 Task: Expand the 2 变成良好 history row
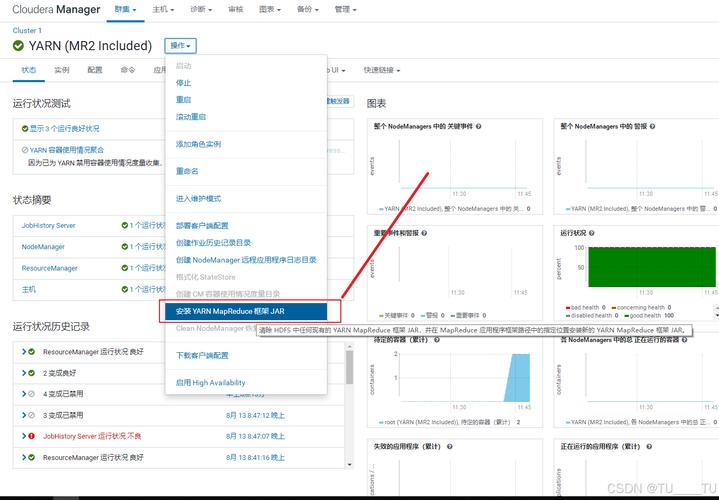(24, 373)
